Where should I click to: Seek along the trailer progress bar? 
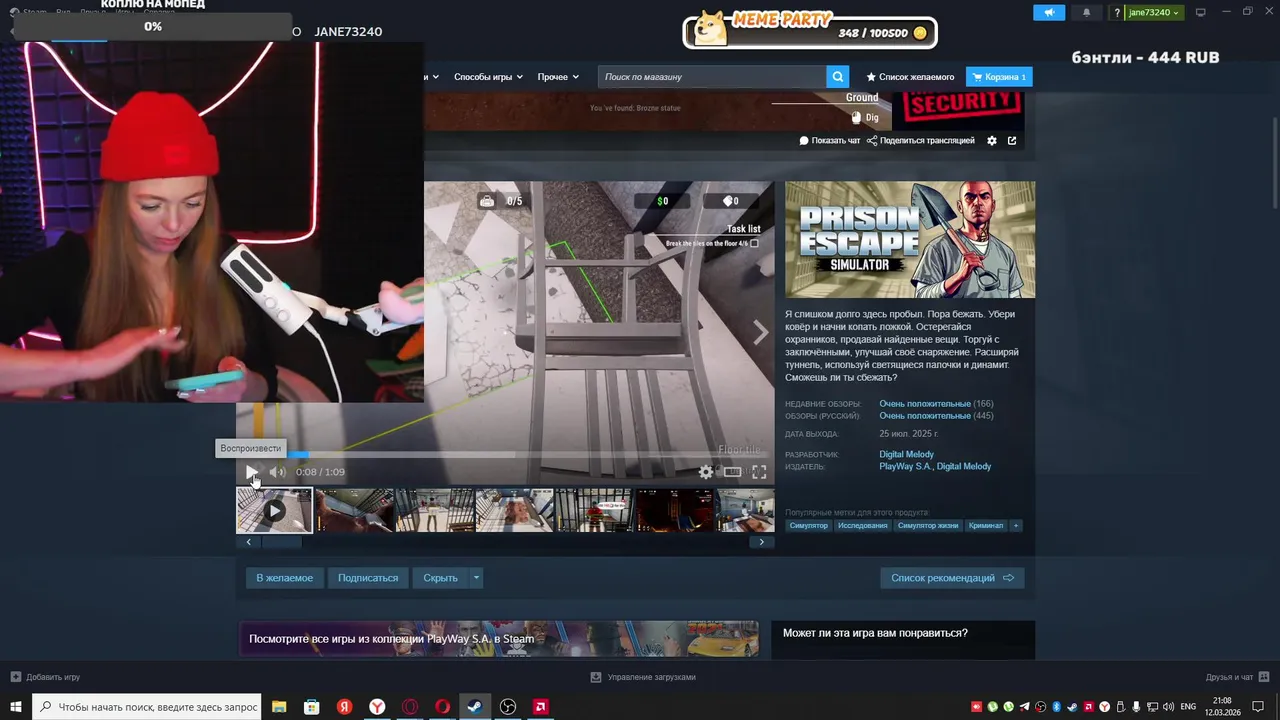pyautogui.click(x=505, y=454)
